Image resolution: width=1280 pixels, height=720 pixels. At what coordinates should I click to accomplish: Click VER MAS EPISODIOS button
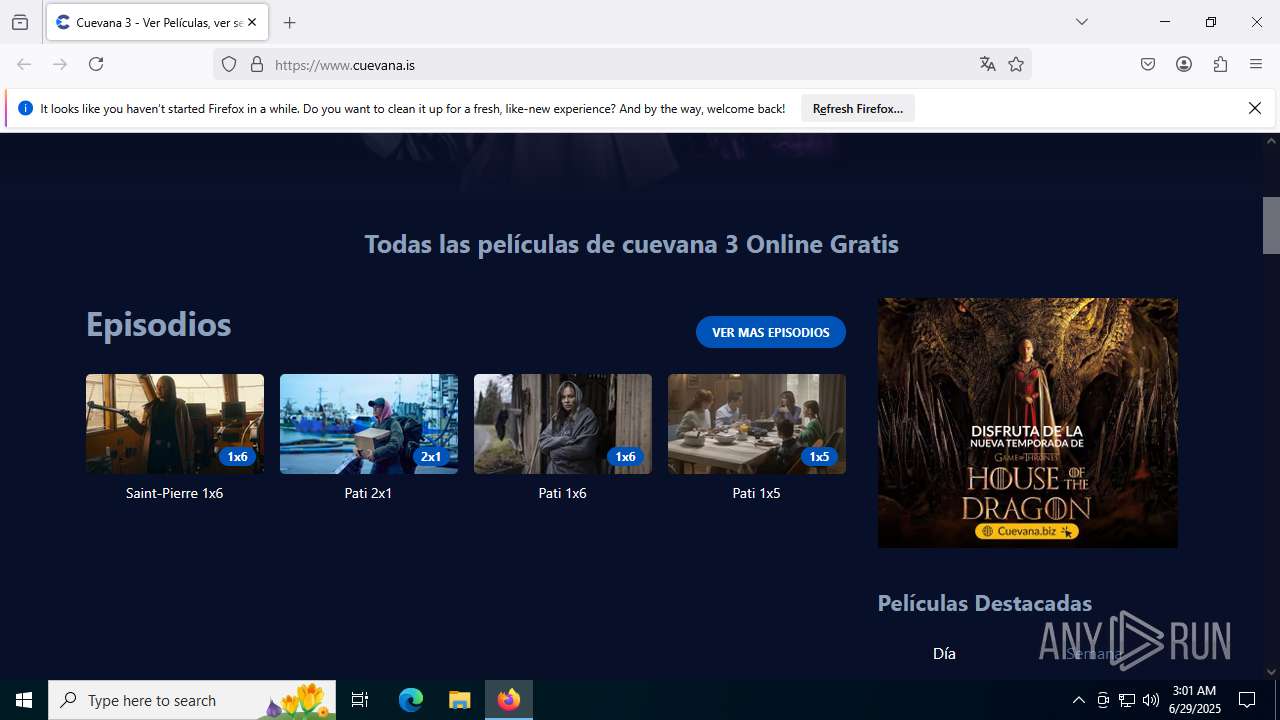click(x=771, y=332)
